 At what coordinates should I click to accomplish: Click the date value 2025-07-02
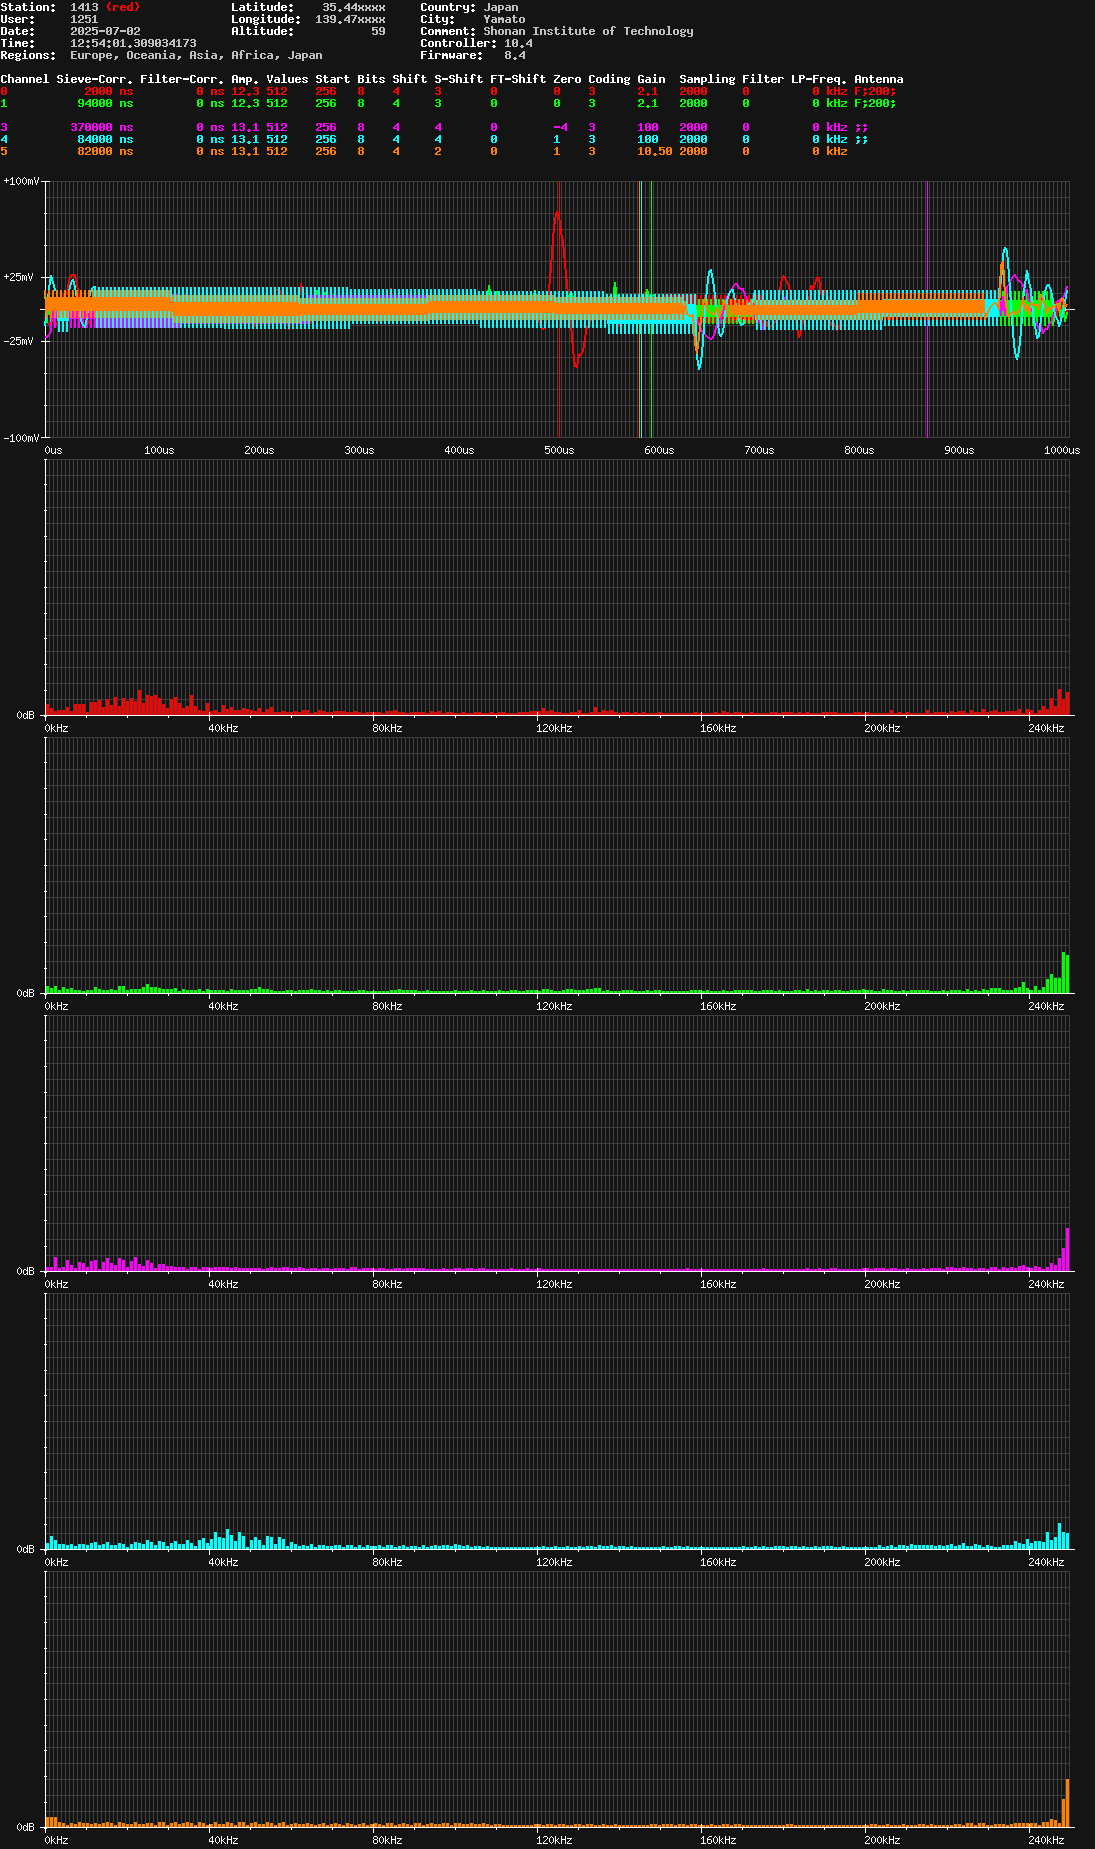click(x=105, y=31)
